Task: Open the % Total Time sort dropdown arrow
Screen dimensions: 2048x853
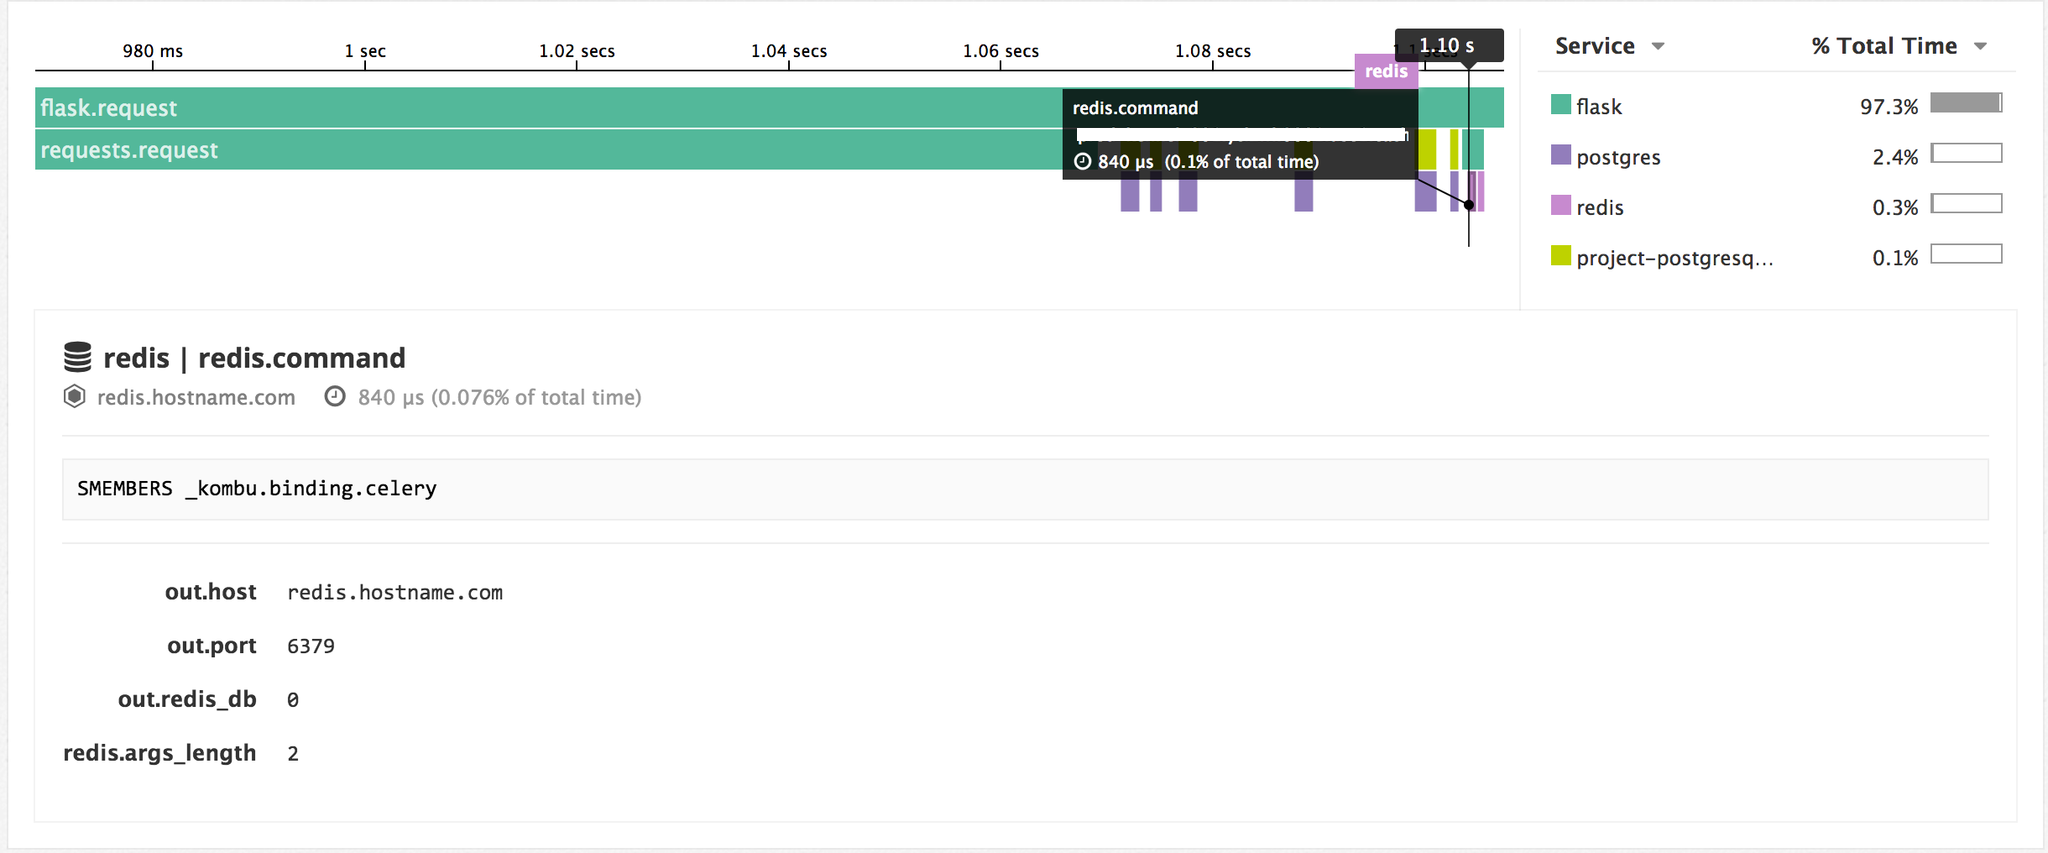Action: tap(1980, 46)
